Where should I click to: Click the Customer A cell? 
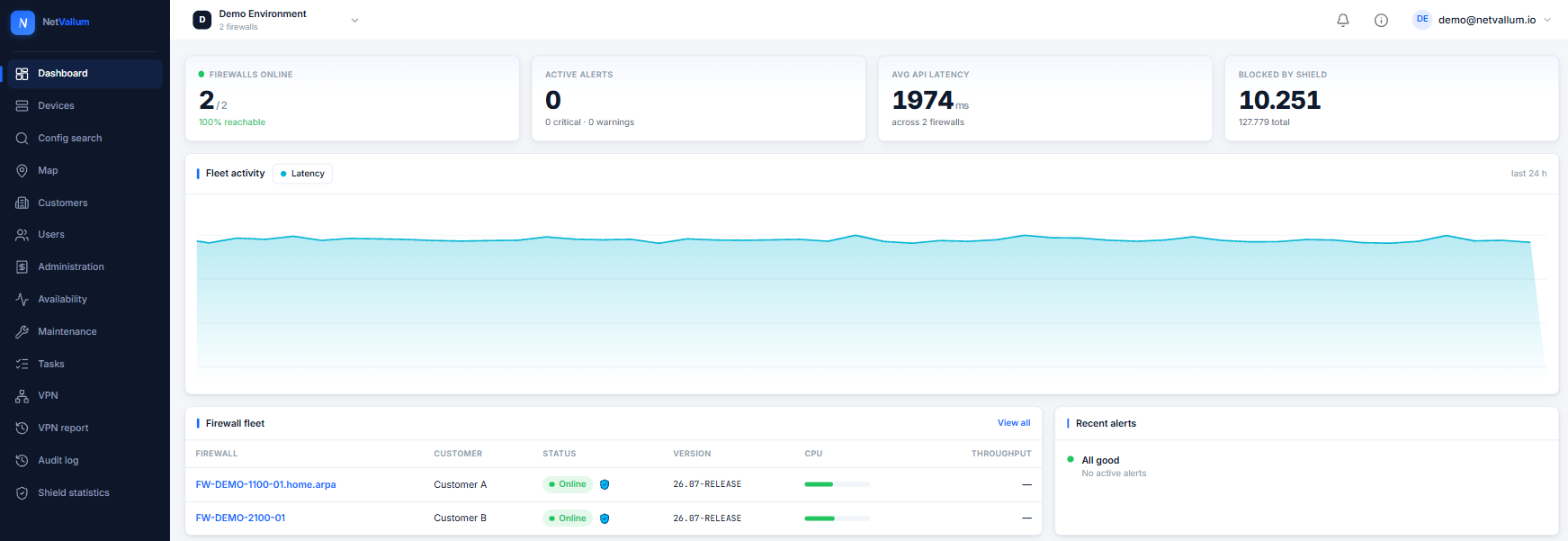point(460,484)
